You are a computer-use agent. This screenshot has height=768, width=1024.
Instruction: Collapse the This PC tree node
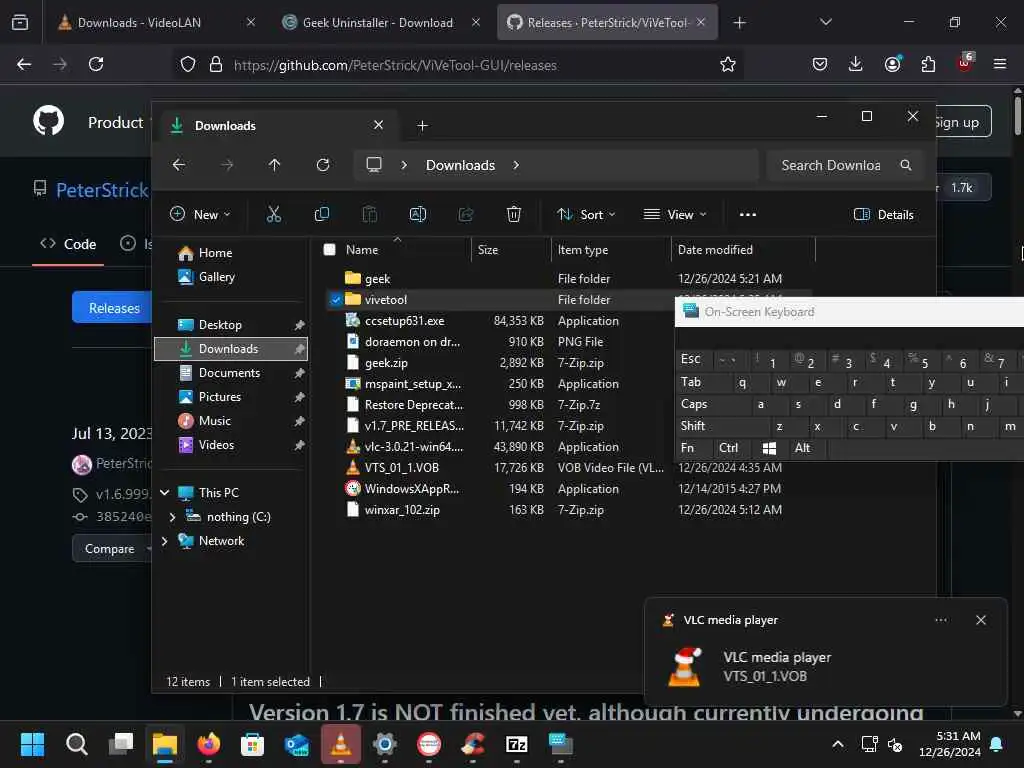tap(165, 492)
